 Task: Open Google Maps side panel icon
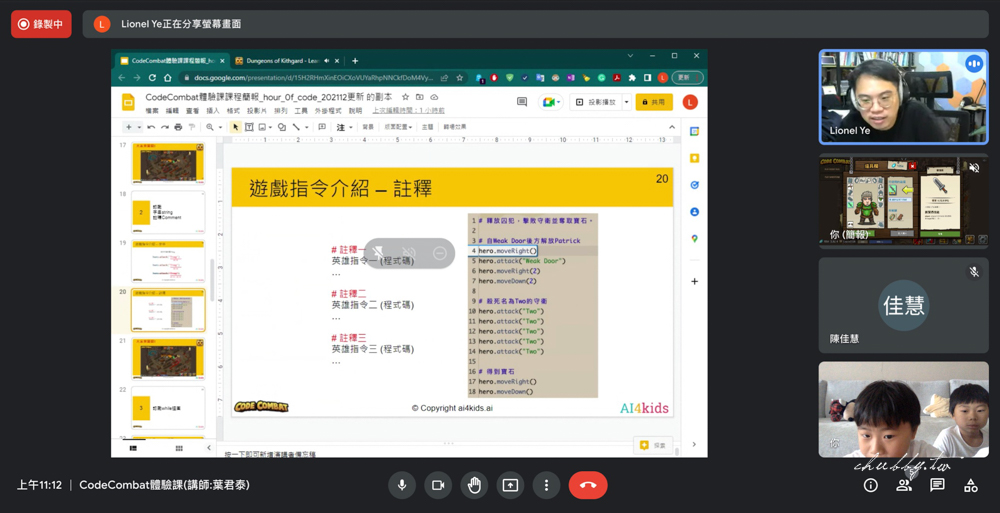click(695, 239)
